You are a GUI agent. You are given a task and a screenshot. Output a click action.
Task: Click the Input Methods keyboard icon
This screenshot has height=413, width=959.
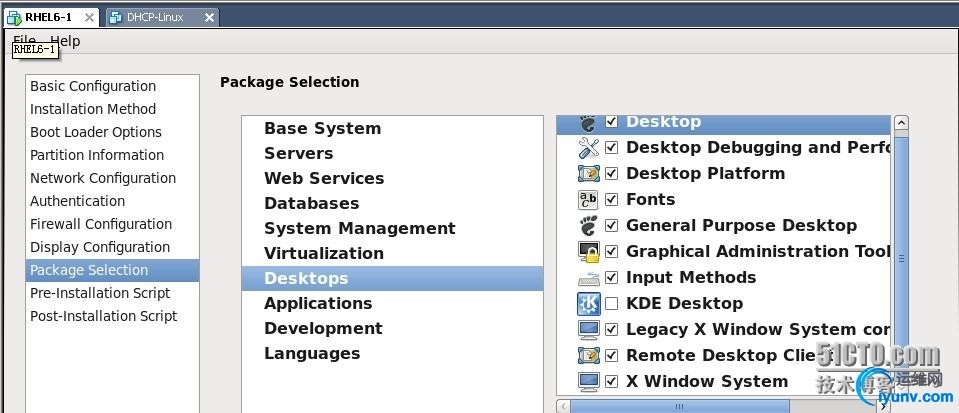[x=588, y=278]
